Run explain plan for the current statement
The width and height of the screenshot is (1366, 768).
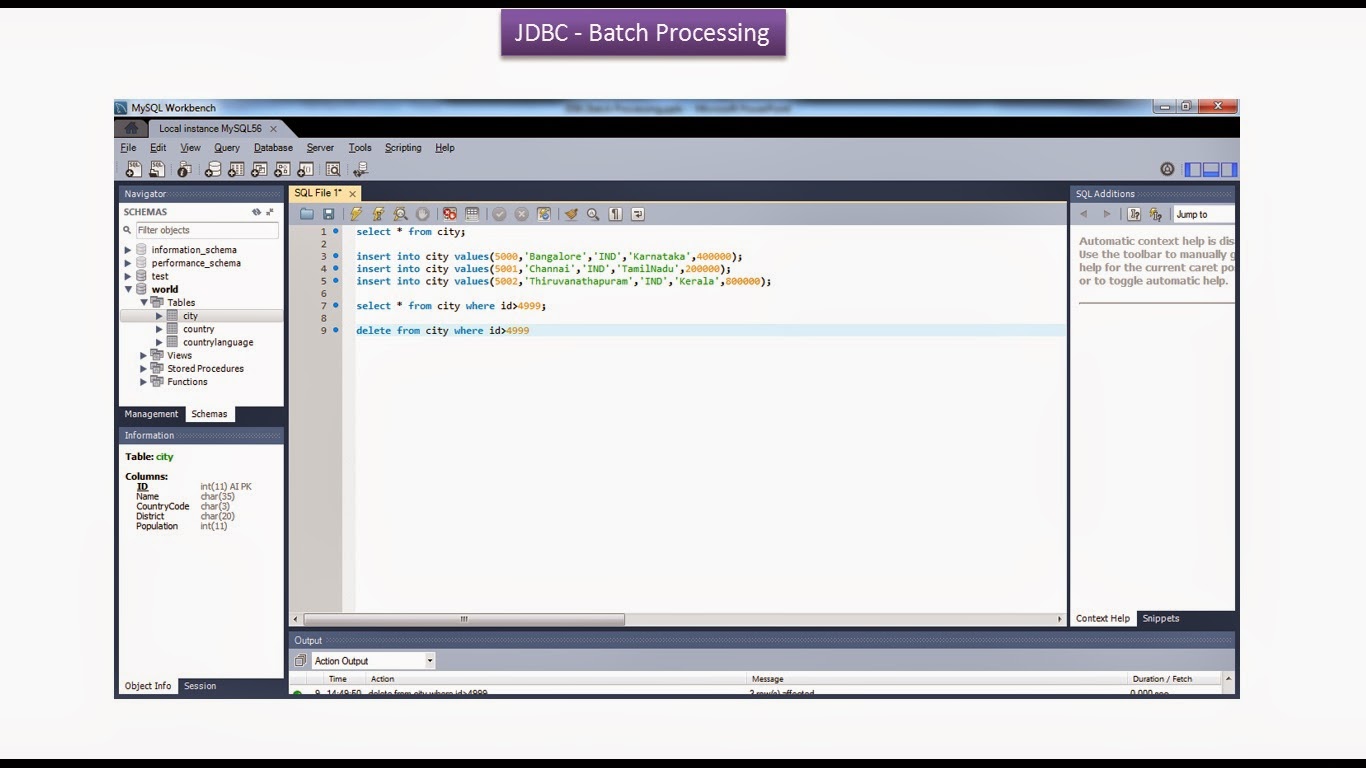(400, 213)
